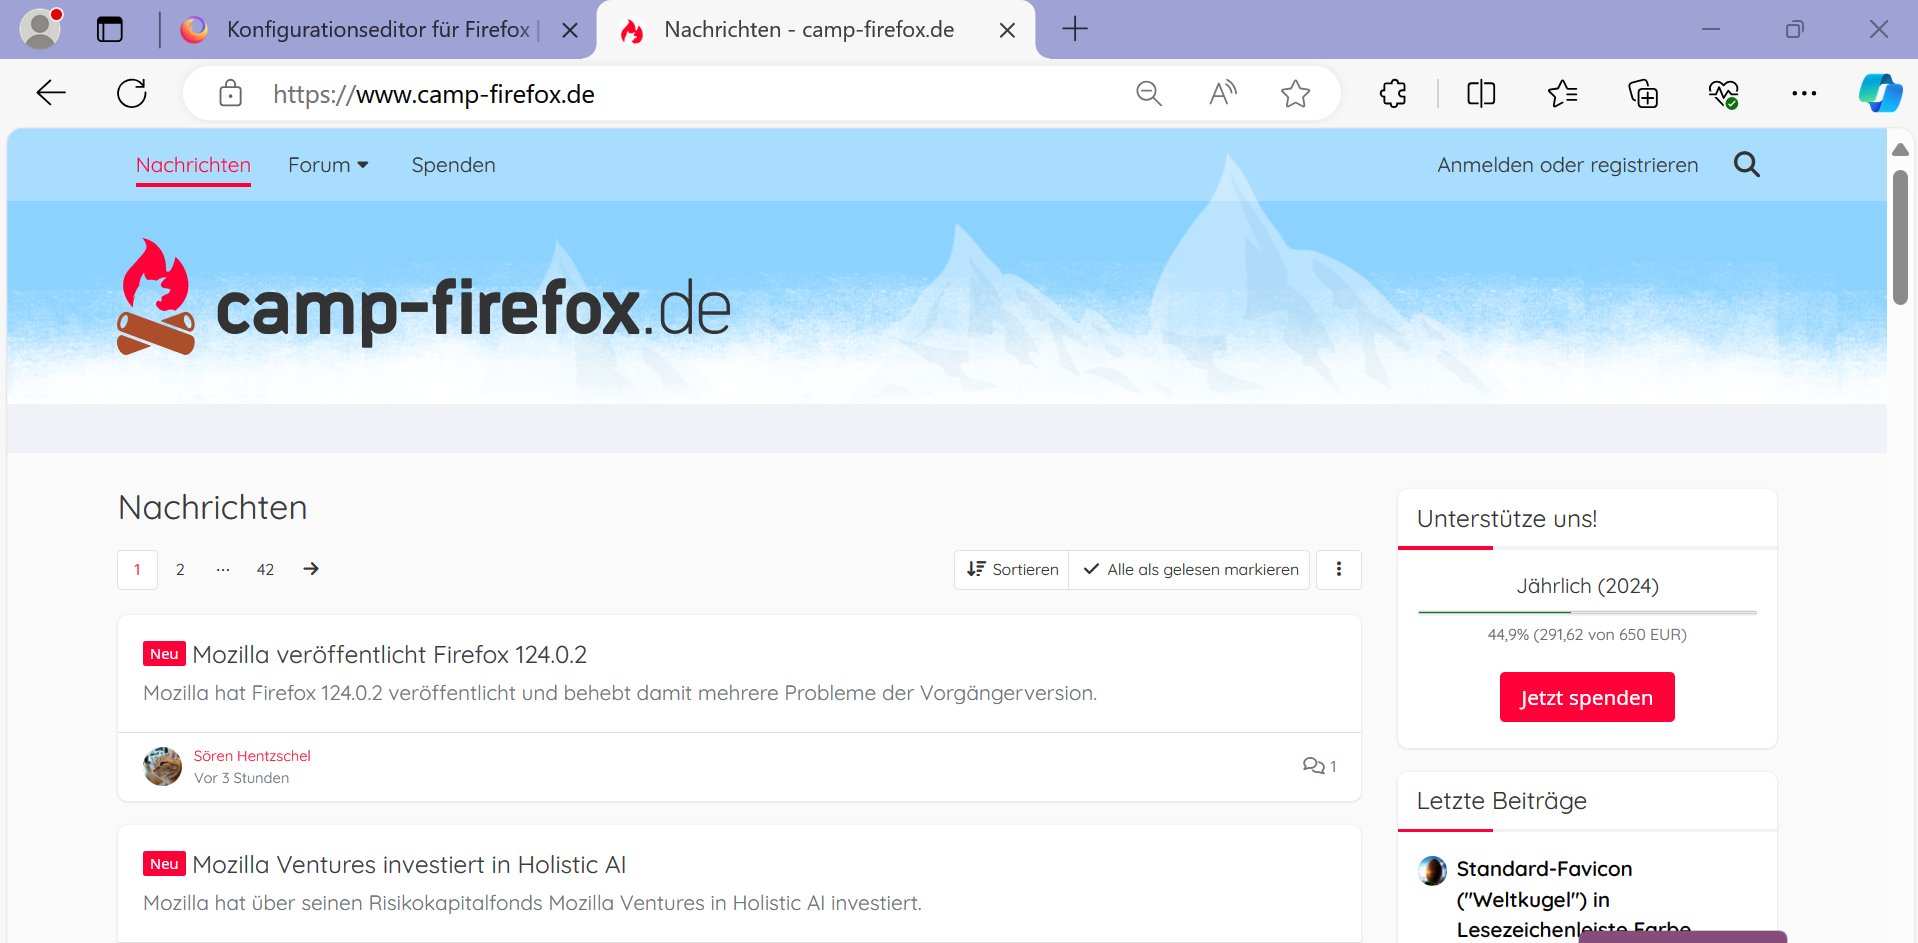
Task: Open a new tab with the plus icon
Action: click(x=1075, y=29)
